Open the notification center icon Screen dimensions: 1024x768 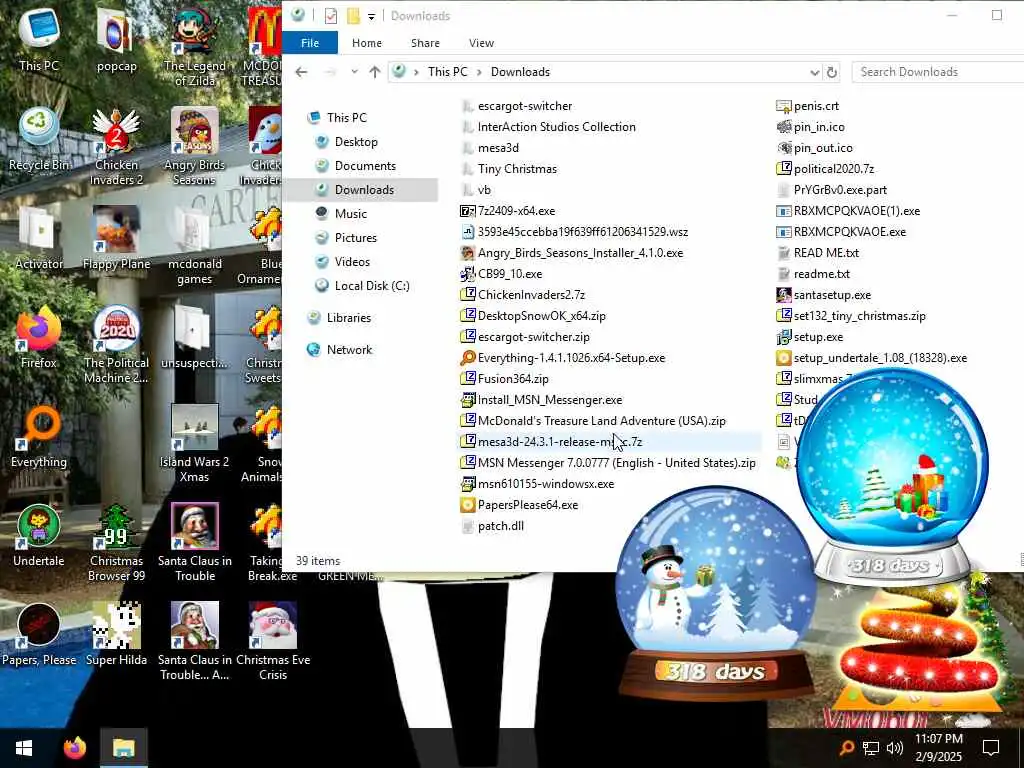coord(991,748)
